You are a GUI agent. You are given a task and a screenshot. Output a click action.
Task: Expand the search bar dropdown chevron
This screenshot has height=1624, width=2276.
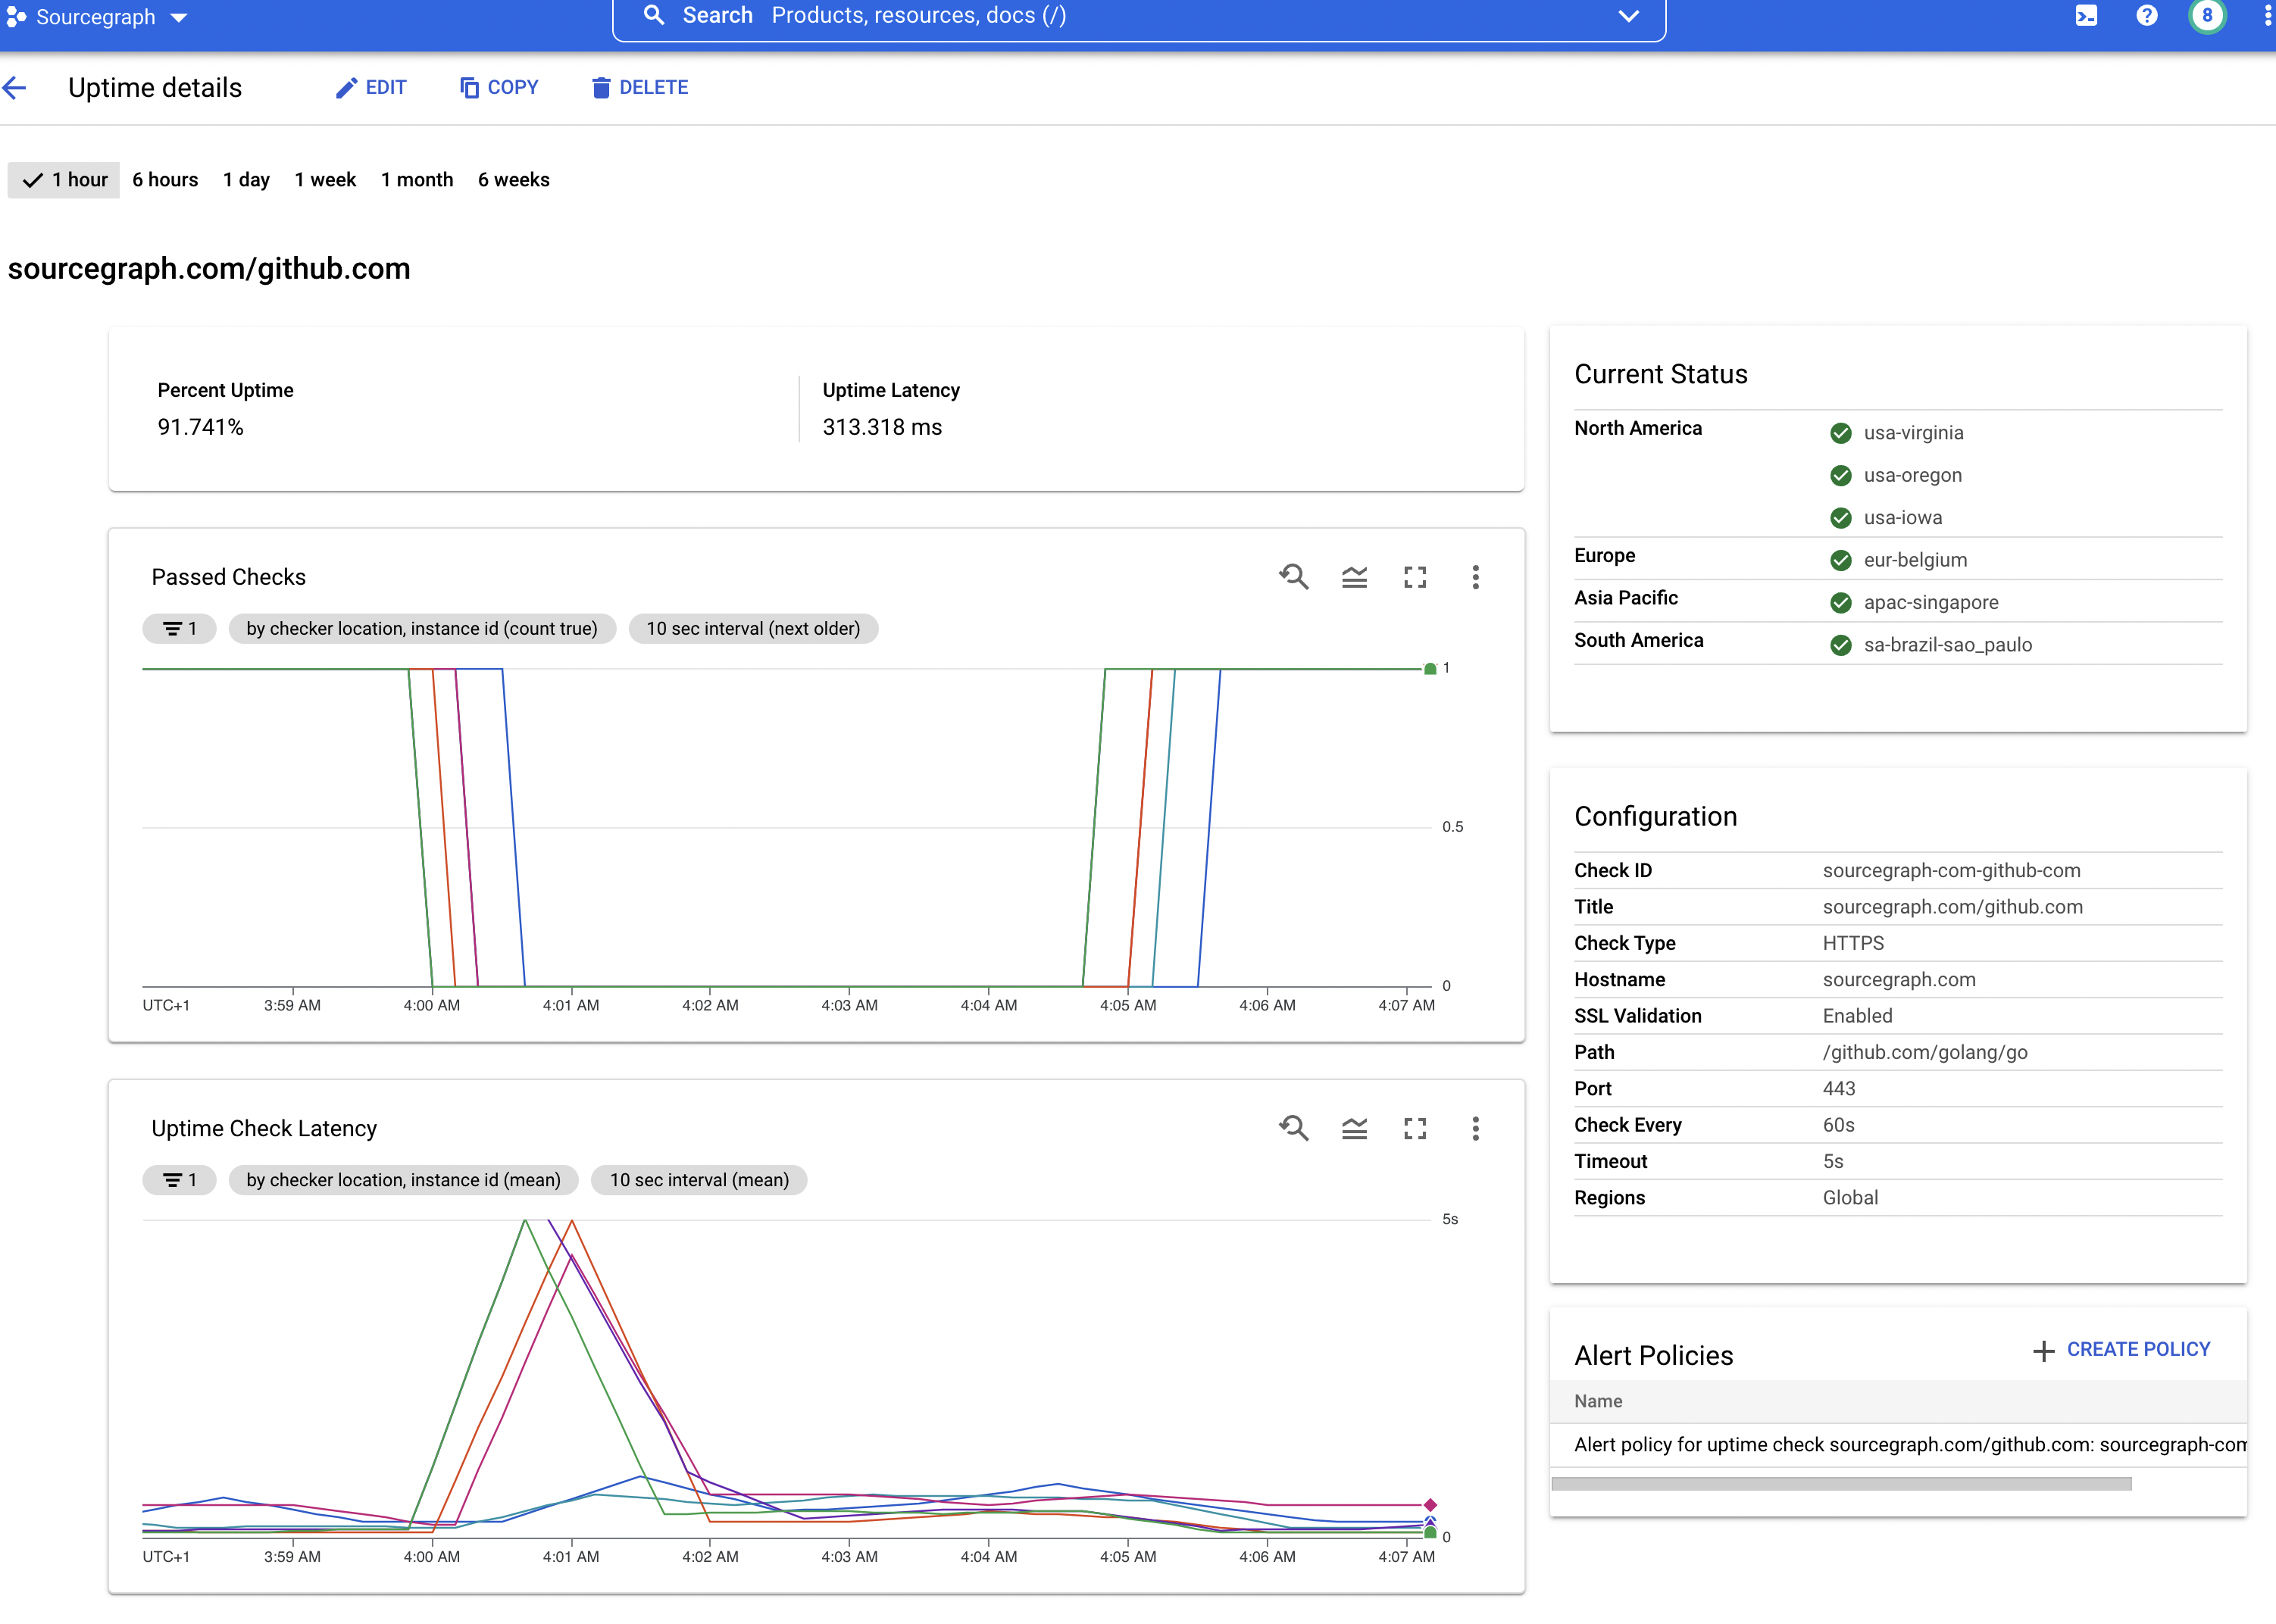(x=1628, y=16)
